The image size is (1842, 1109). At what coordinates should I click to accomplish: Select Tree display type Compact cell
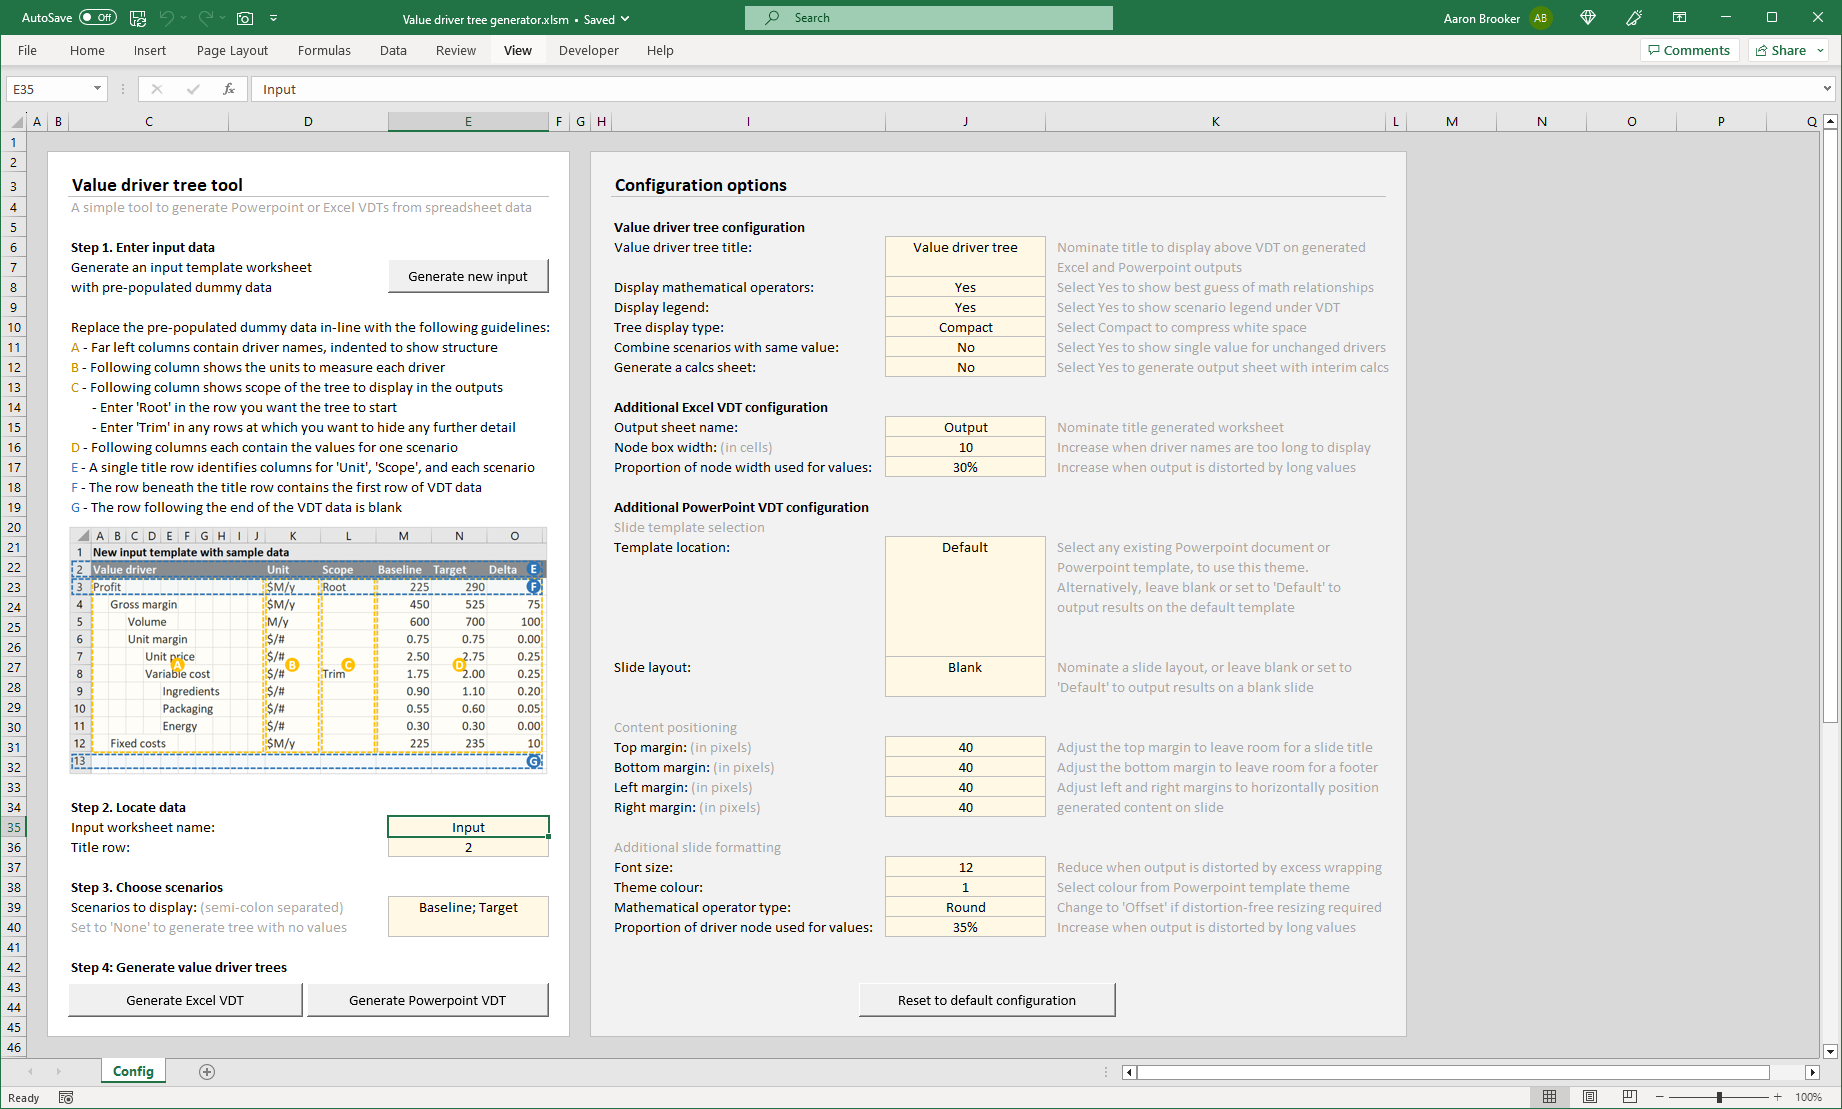tap(965, 327)
